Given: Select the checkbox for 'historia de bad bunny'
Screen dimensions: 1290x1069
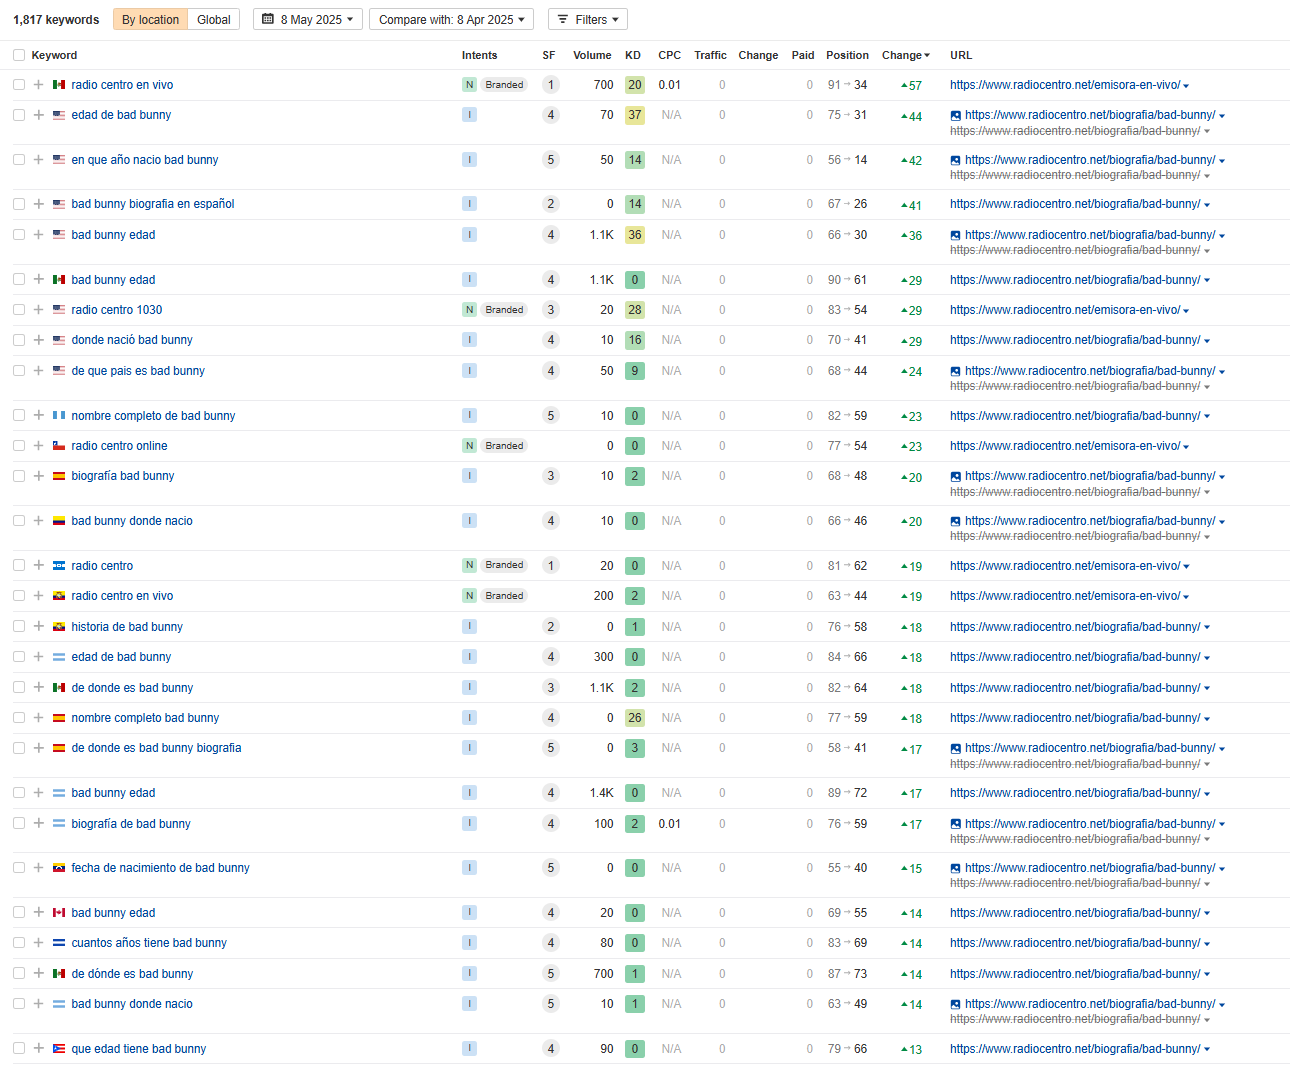Looking at the screenshot, I should click(19, 627).
